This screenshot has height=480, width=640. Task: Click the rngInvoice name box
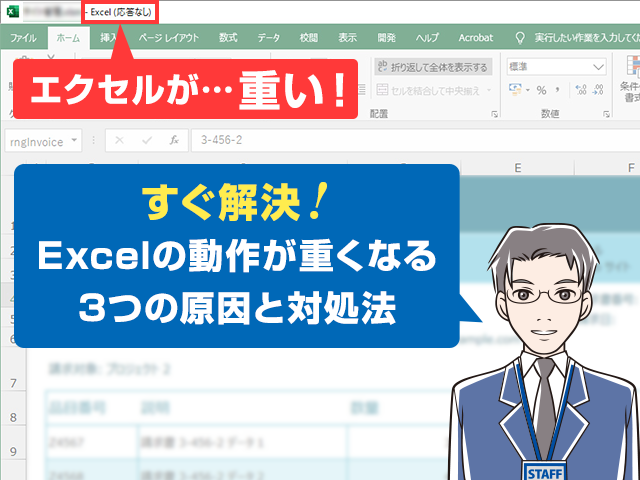pos(37,142)
